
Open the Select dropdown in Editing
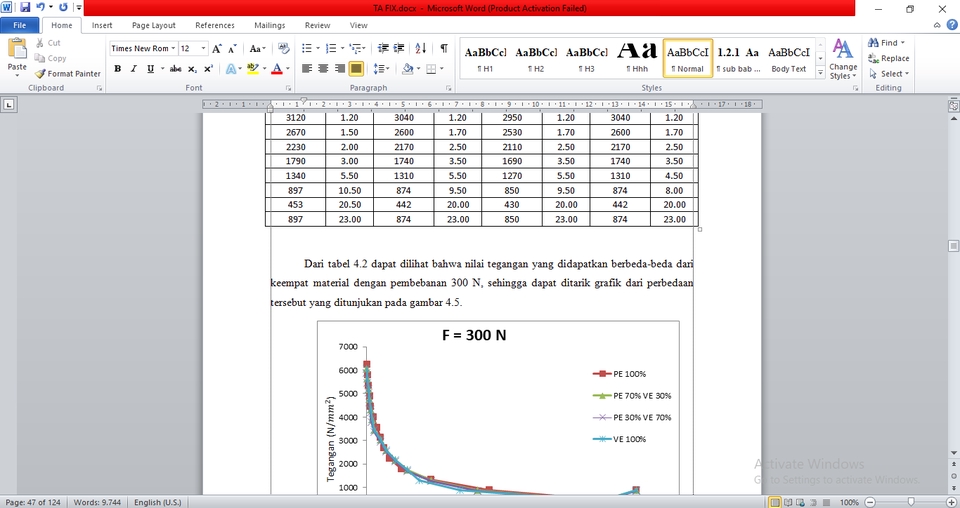pos(888,73)
